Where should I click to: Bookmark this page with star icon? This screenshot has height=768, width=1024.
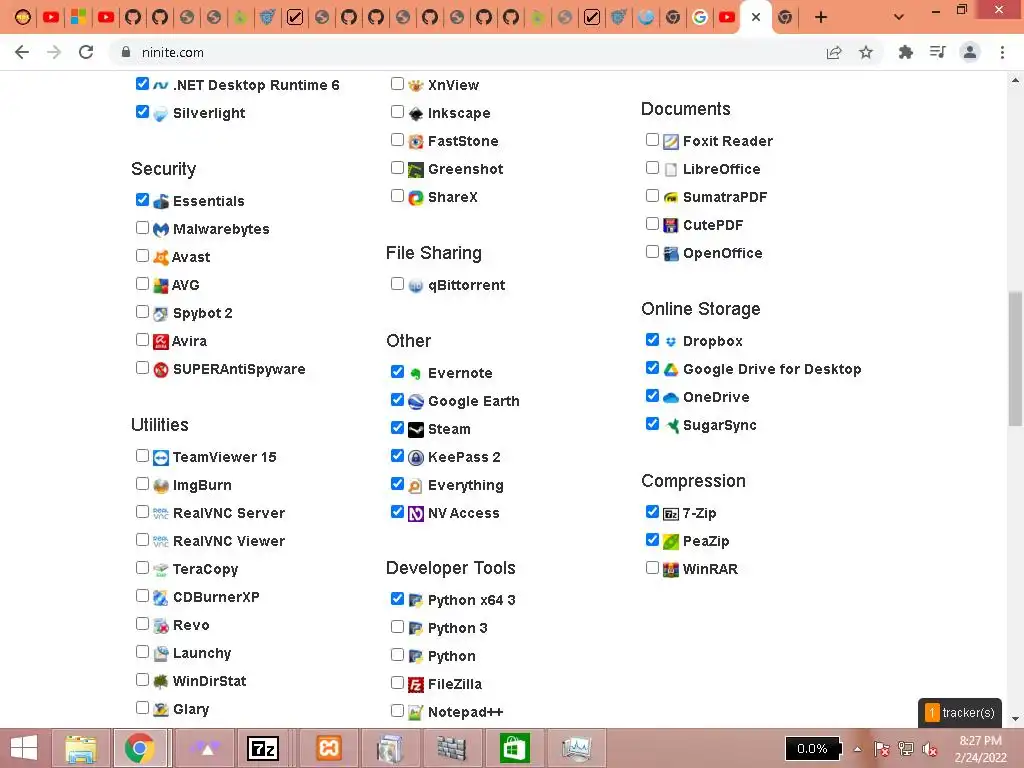coord(866,52)
